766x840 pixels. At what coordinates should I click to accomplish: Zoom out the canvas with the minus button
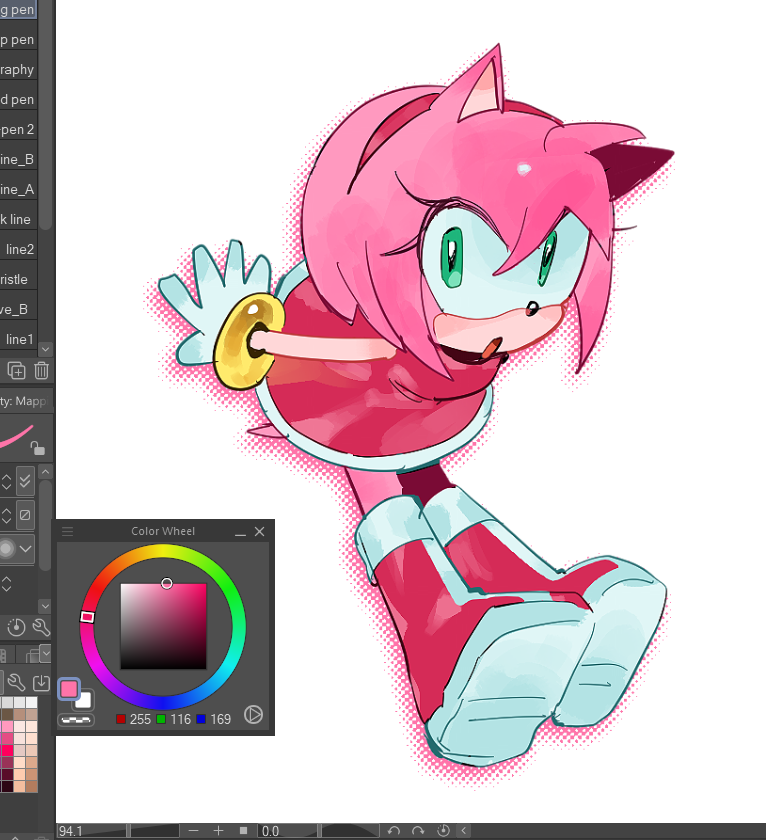click(x=193, y=830)
